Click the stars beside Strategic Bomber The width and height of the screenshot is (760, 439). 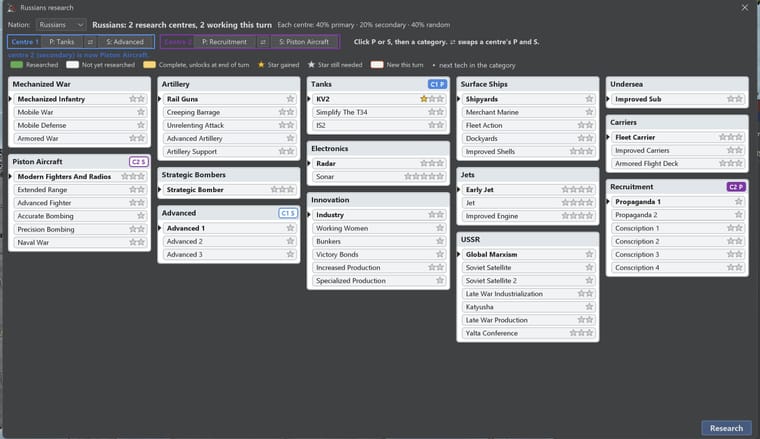(283, 190)
